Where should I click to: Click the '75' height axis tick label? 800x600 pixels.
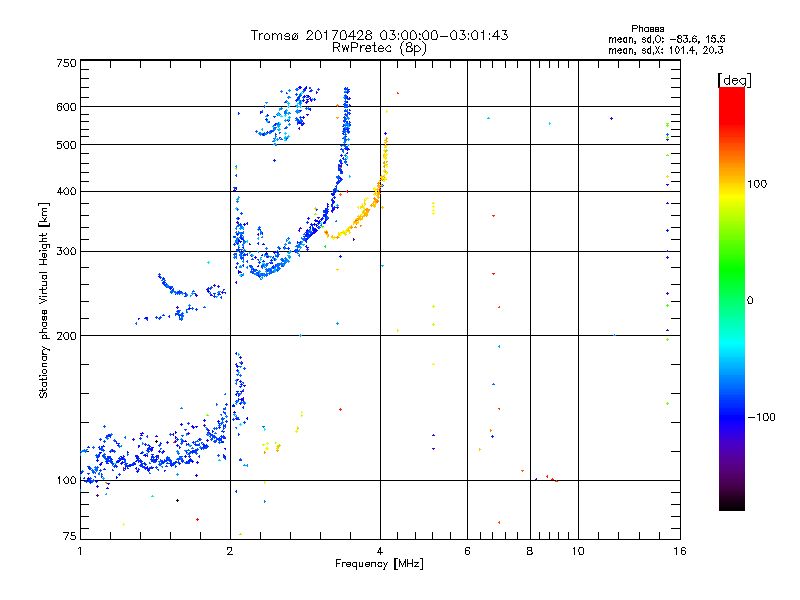coord(70,536)
